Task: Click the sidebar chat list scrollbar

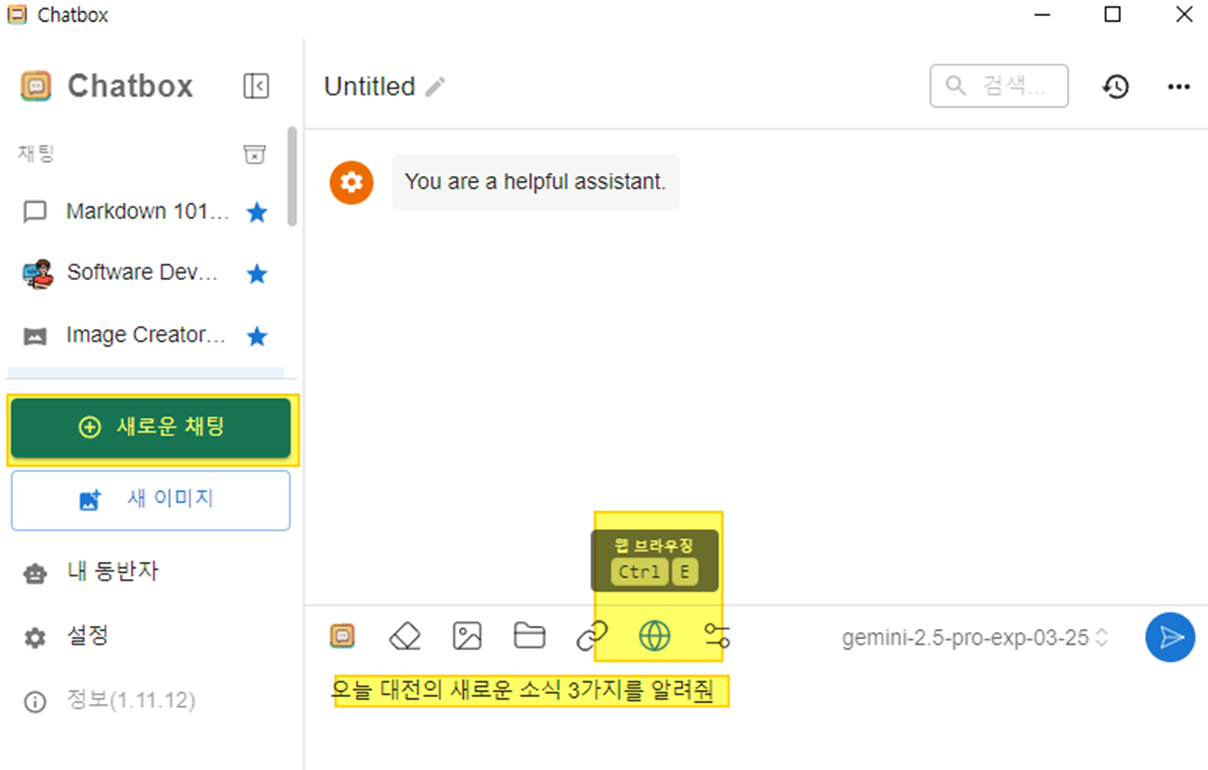Action: [292, 176]
